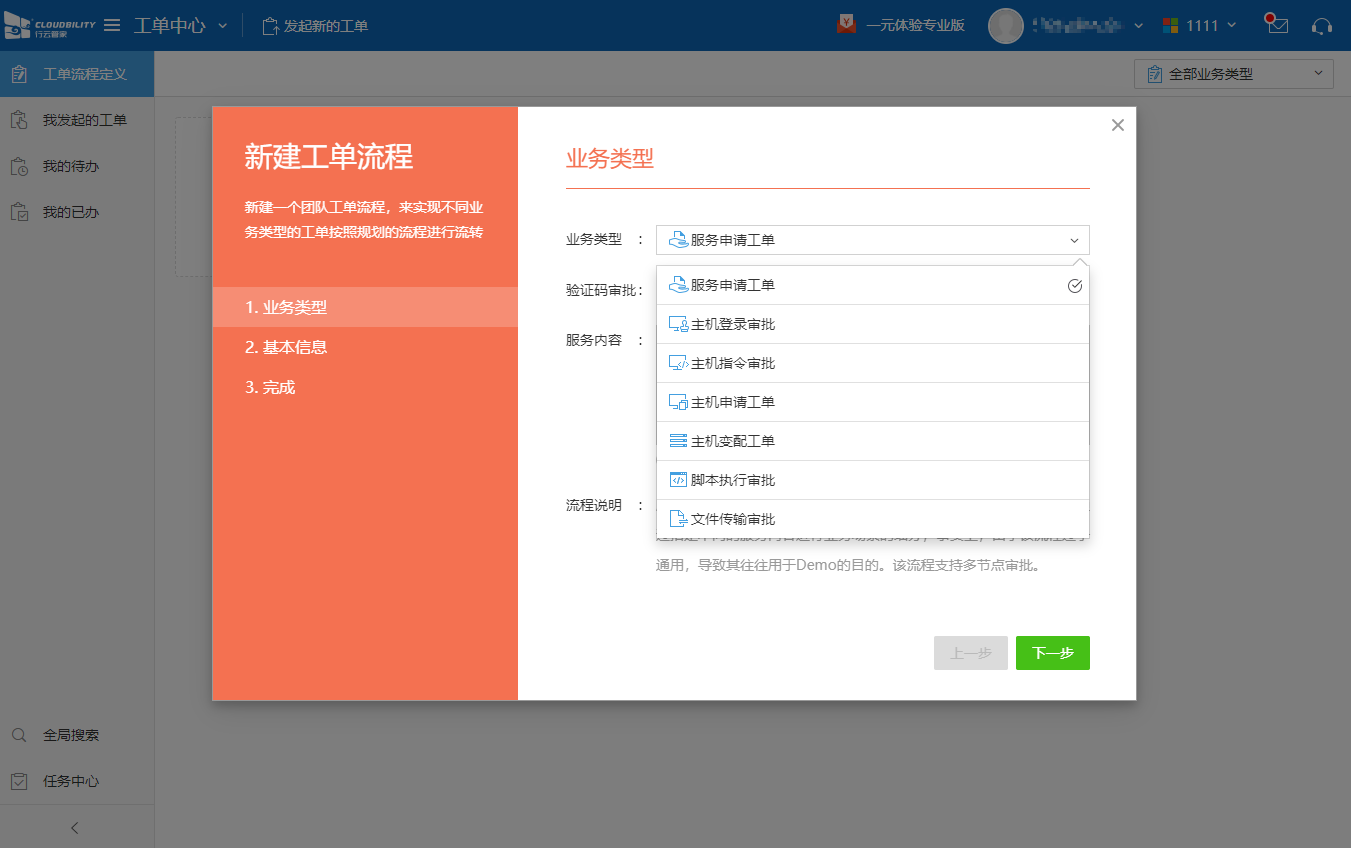
Task: Click the green 下一步 button
Action: click(x=1052, y=653)
